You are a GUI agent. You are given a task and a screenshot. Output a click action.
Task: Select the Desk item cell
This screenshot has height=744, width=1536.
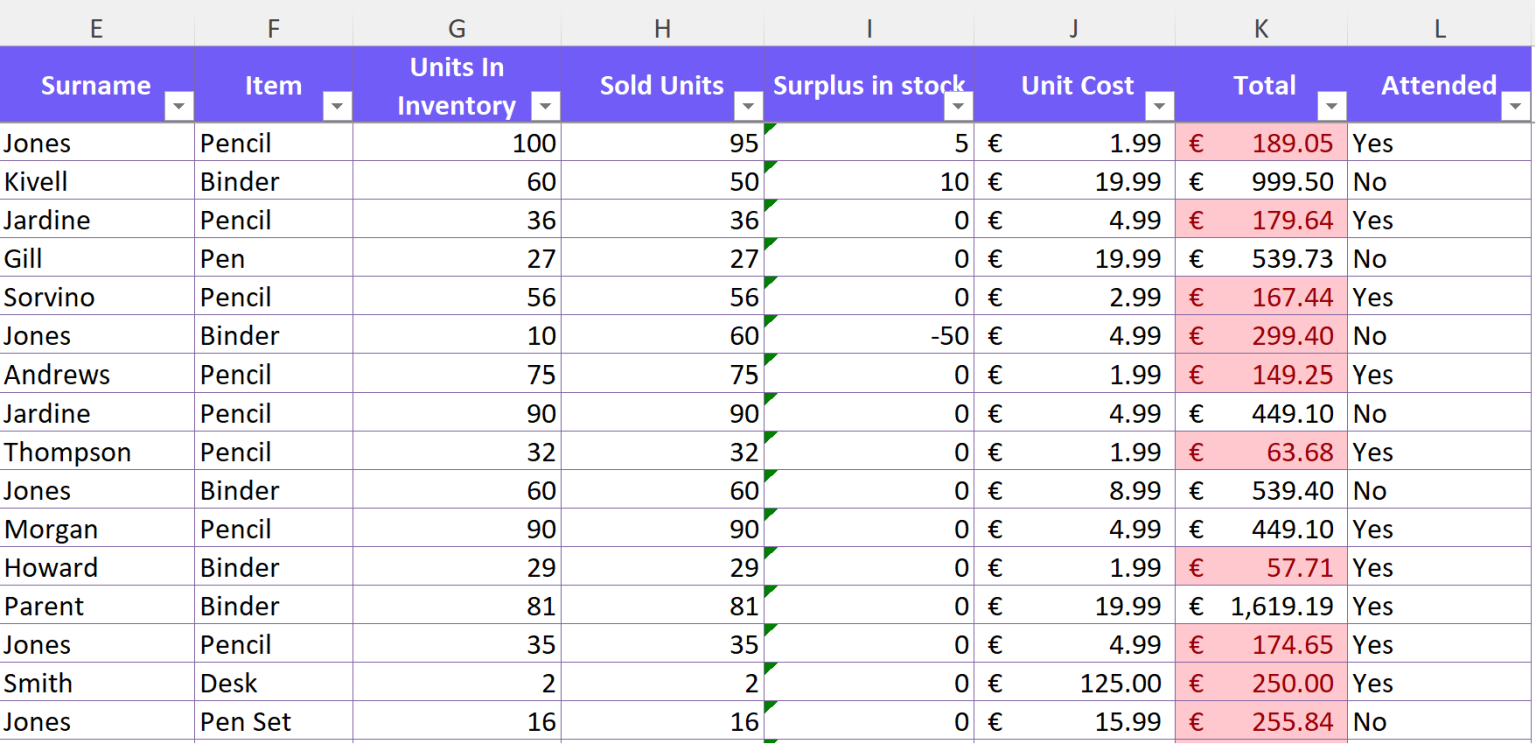272,684
